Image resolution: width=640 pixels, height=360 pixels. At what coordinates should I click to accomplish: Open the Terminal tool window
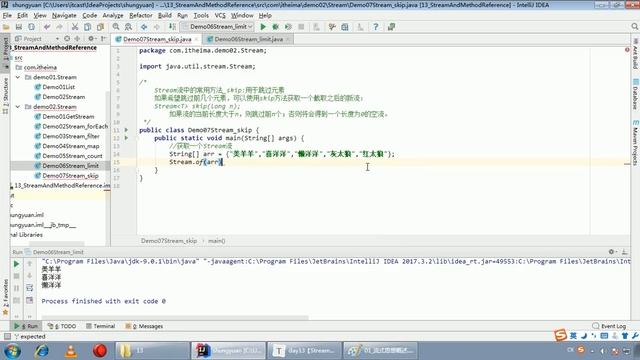100,326
